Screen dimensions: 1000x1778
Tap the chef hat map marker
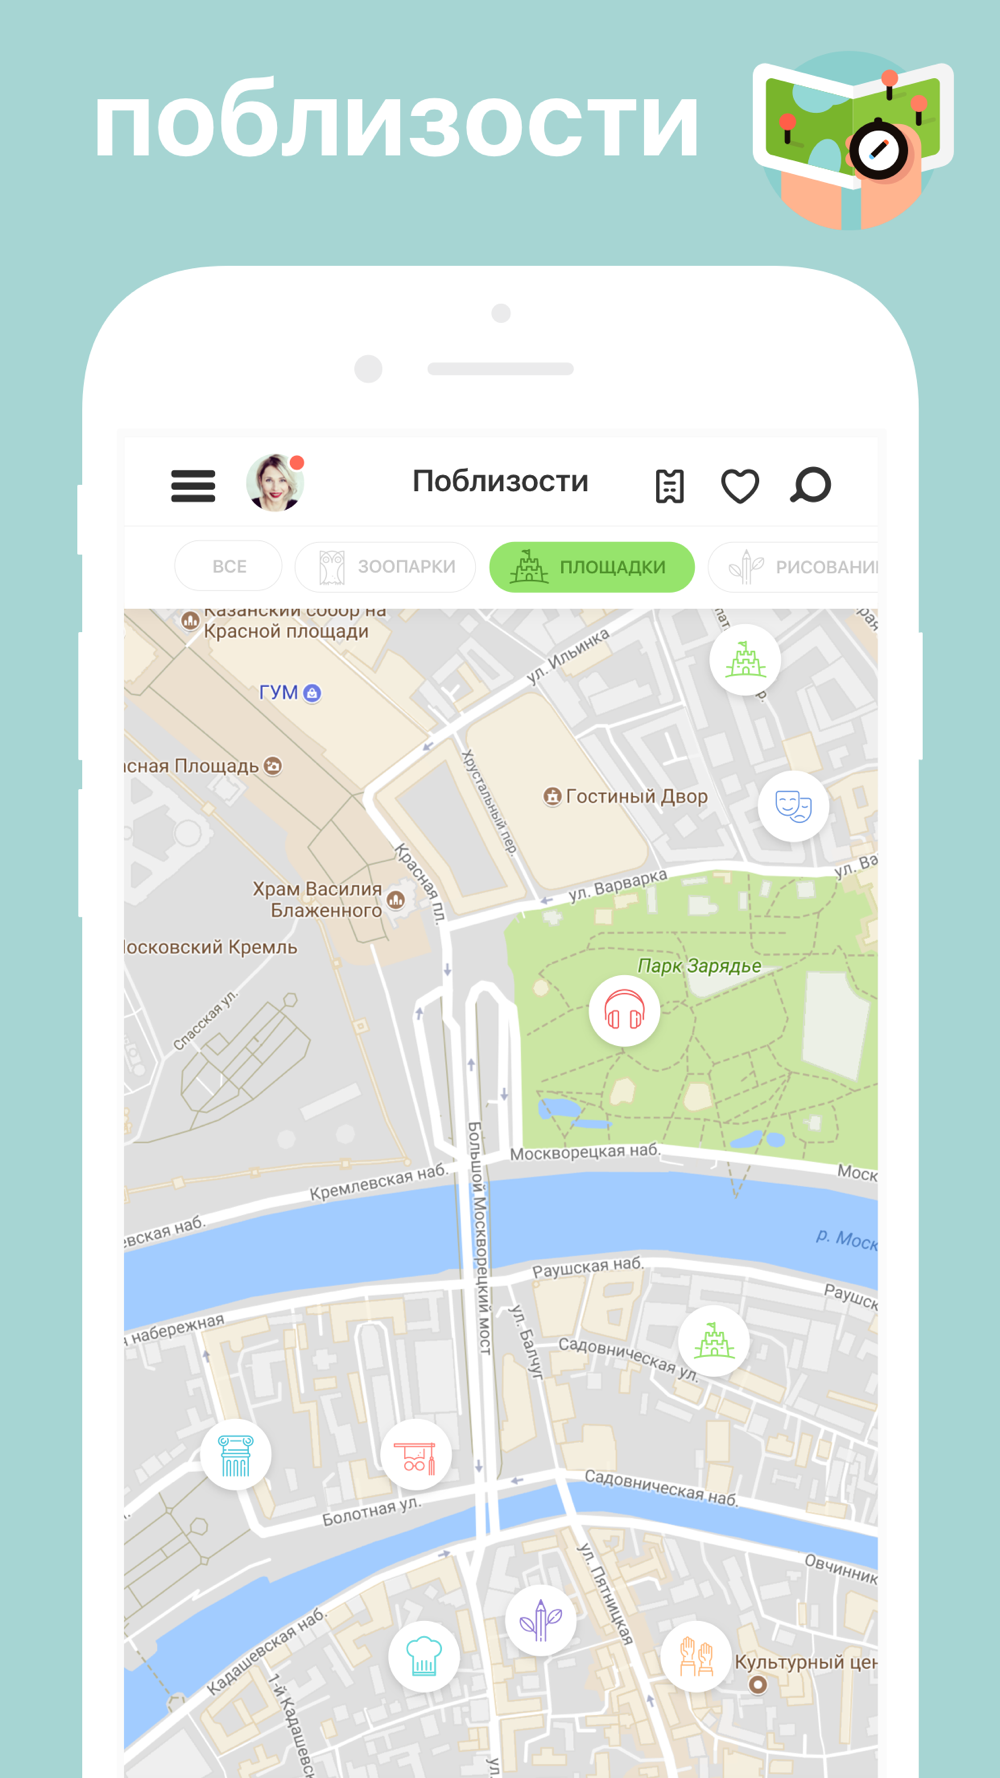click(x=424, y=1656)
